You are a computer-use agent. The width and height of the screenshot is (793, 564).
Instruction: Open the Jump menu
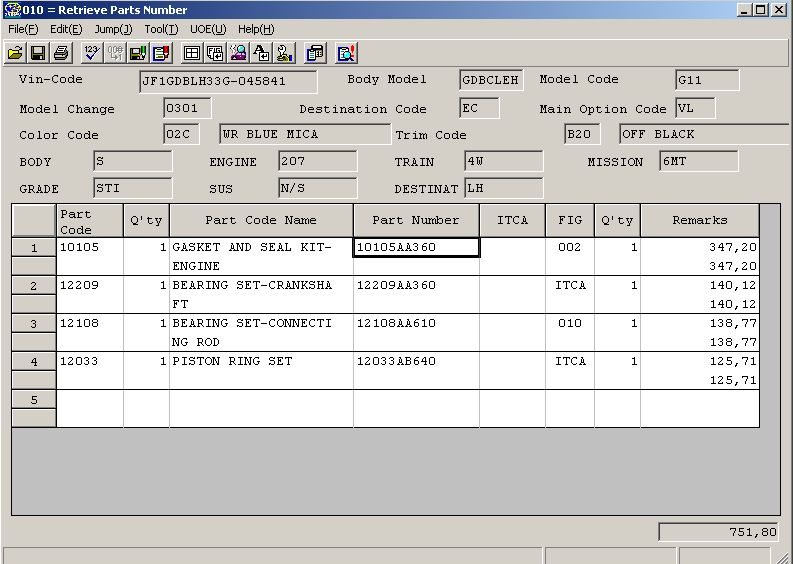tap(113, 29)
